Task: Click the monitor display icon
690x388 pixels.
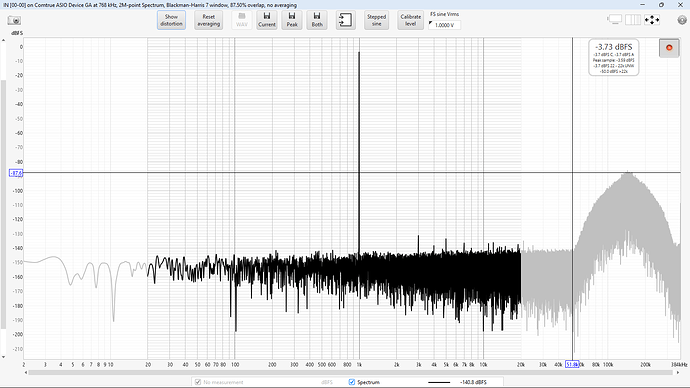Action: pyautogui.click(x=615, y=20)
